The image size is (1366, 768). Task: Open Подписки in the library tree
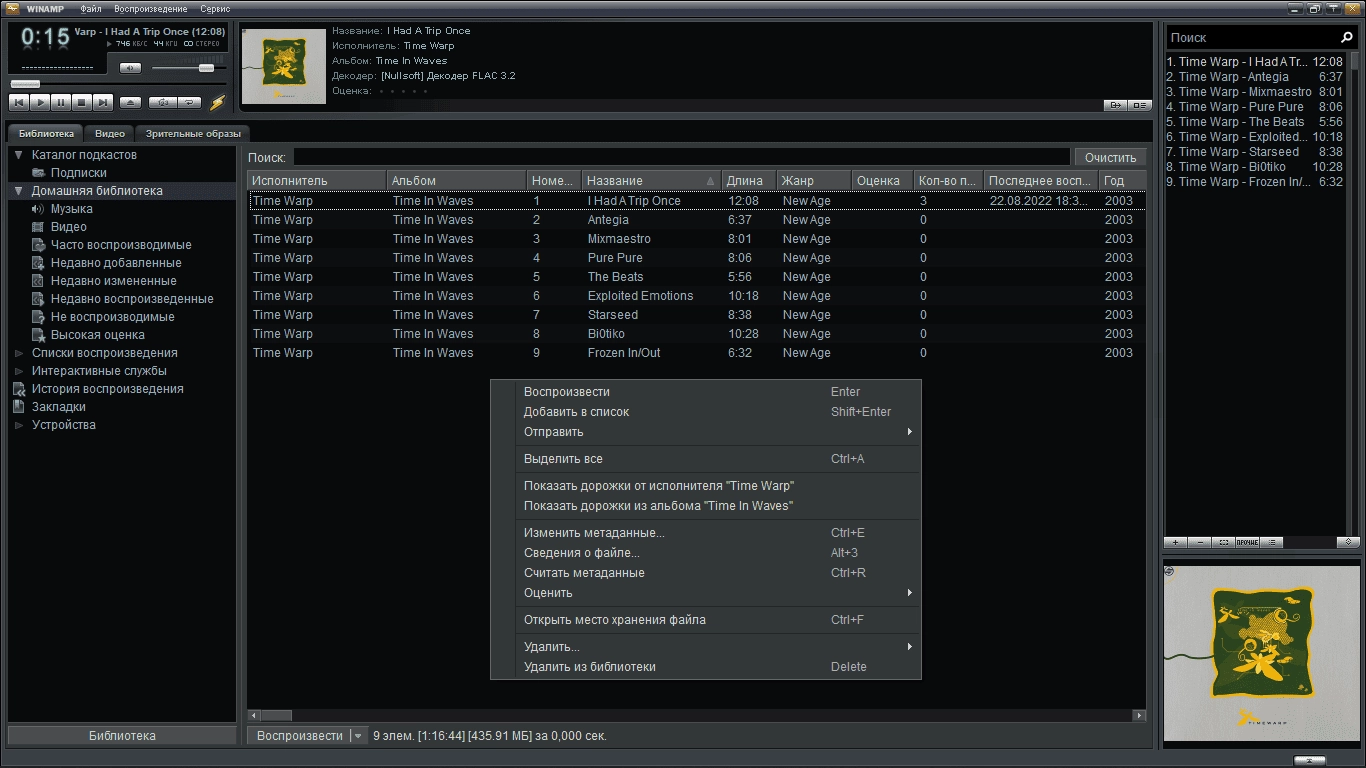pos(78,173)
